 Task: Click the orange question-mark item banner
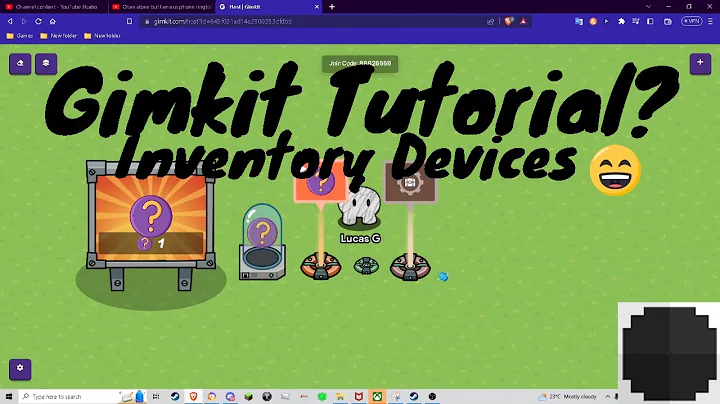[x=321, y=184]
